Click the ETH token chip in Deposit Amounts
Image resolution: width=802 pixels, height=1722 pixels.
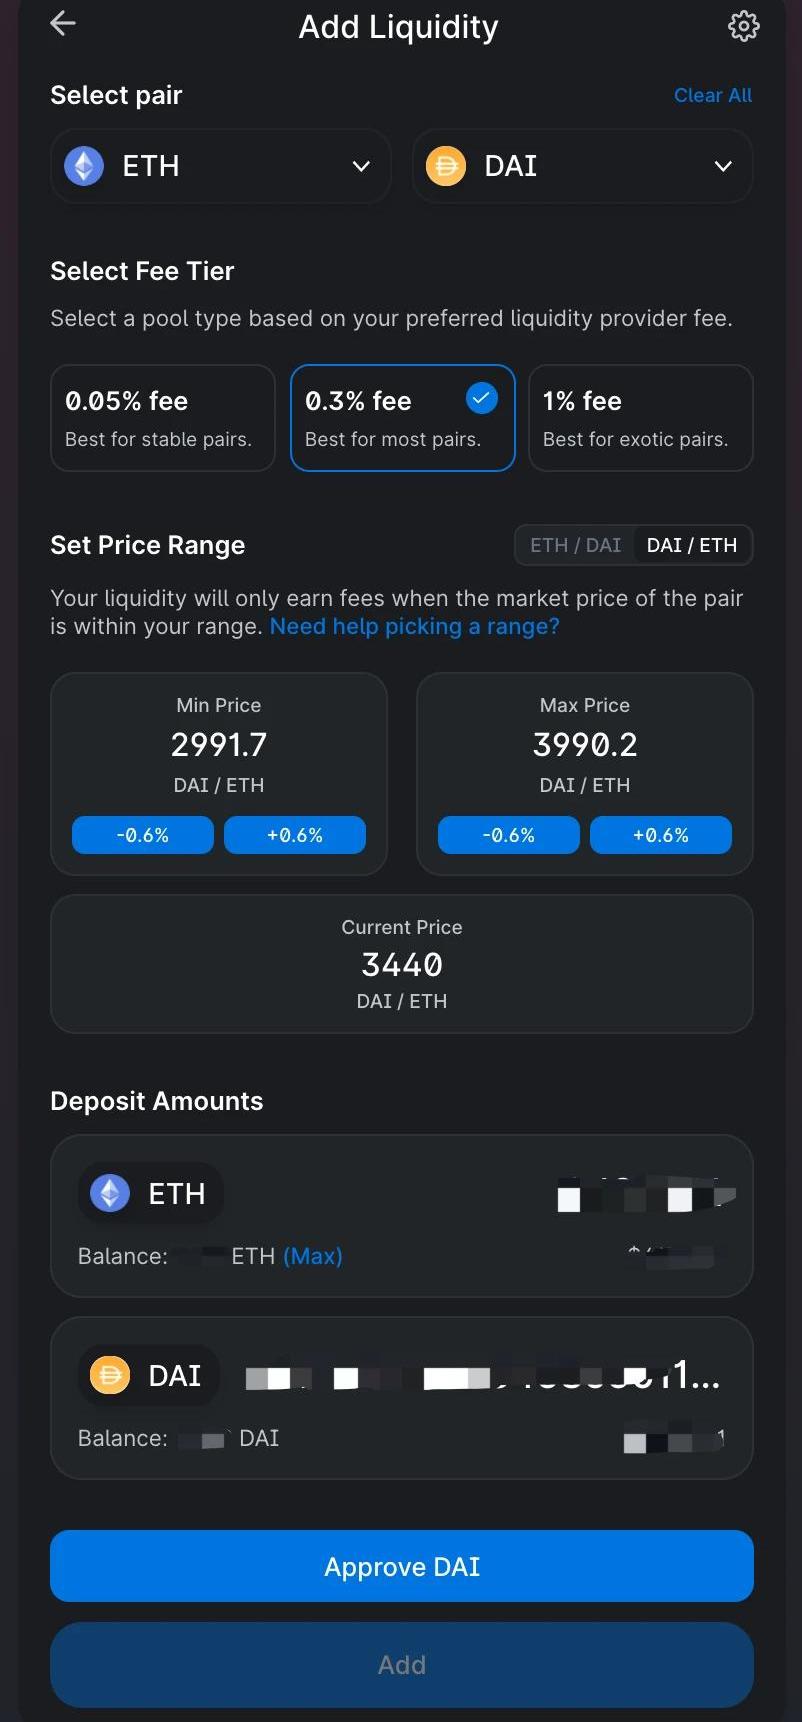(151, 1193)
